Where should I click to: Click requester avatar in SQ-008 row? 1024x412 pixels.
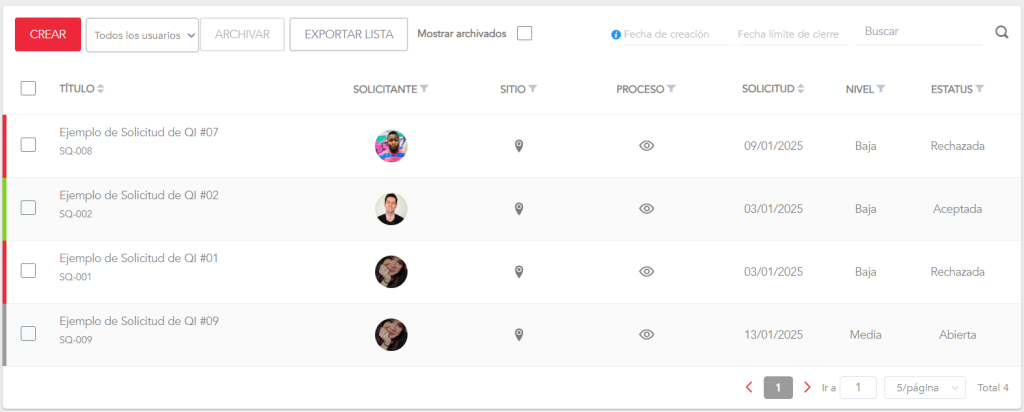pyautogui.click(x=391, y=146)
